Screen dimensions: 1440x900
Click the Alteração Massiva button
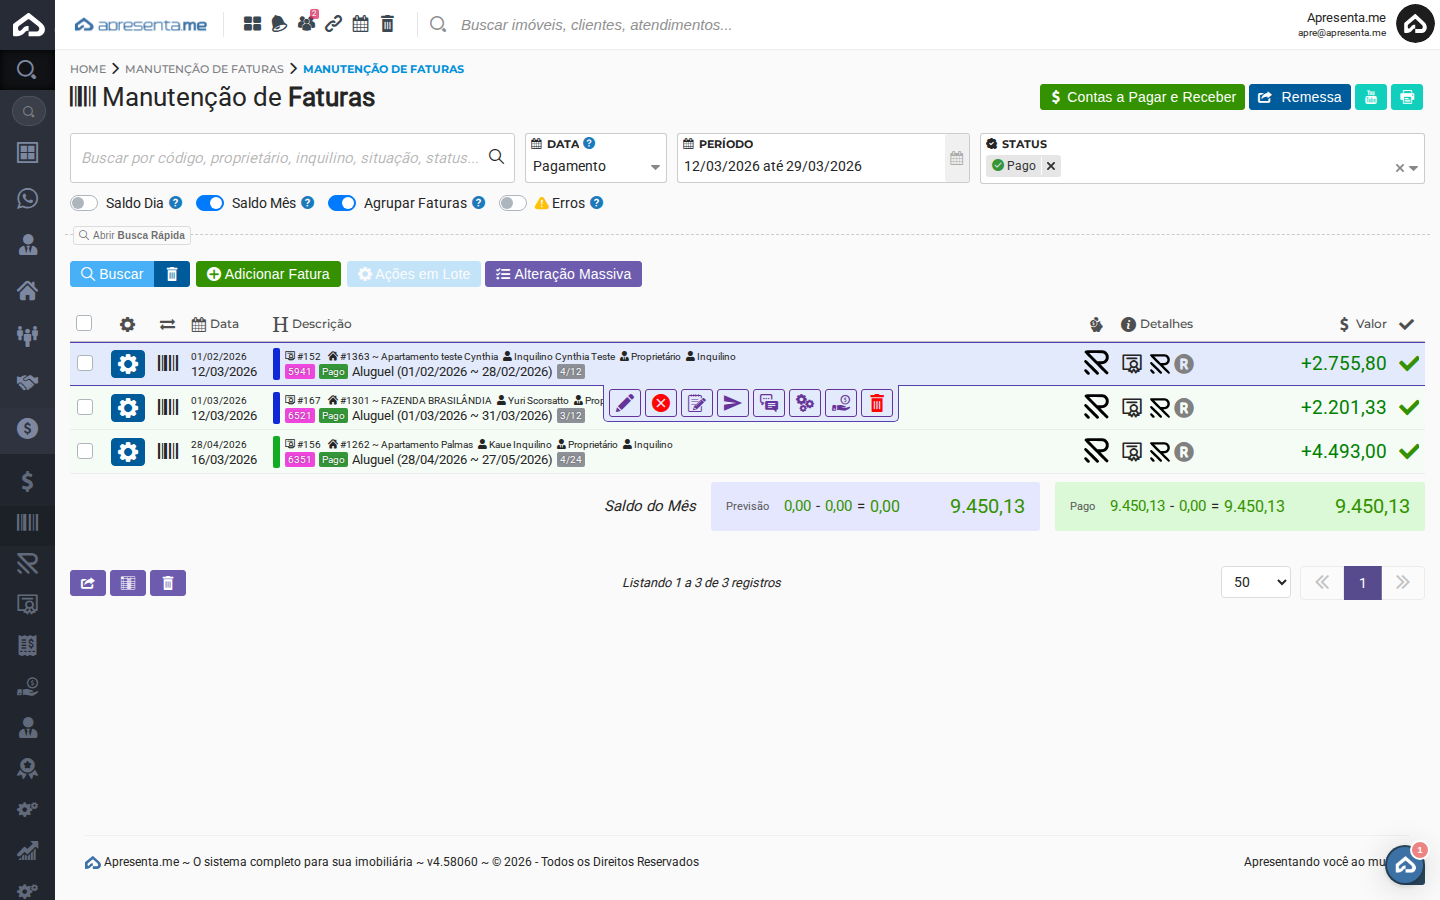pos(563,274)
